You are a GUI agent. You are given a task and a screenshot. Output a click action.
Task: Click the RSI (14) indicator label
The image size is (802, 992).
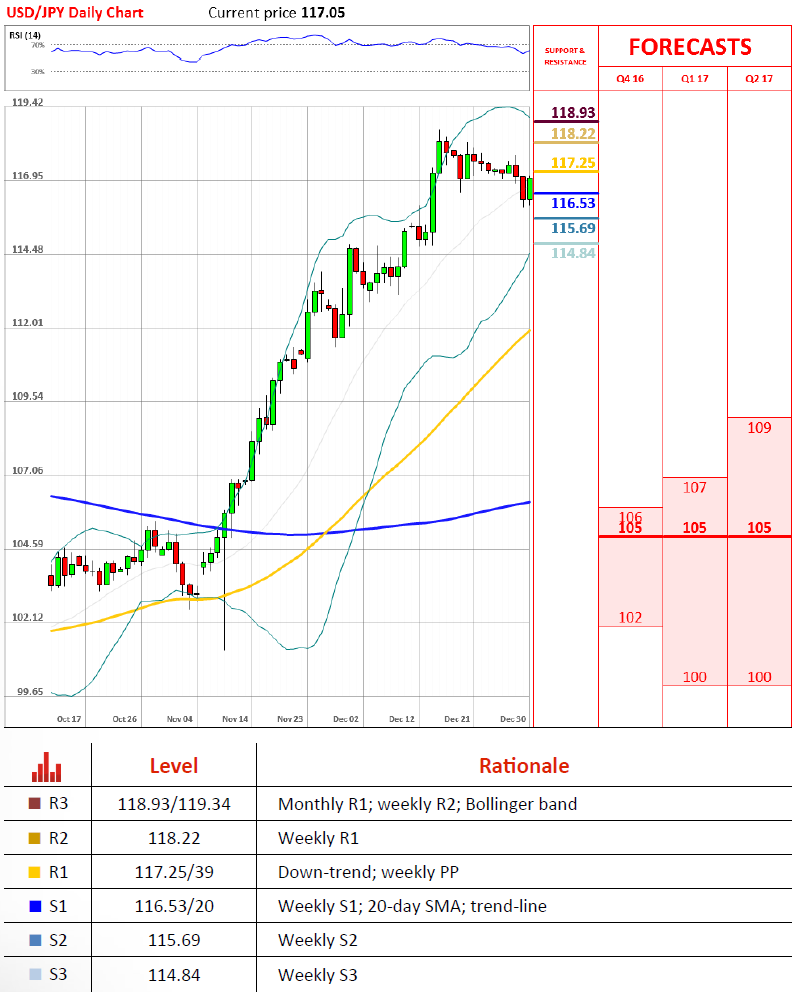coord(25,35)
